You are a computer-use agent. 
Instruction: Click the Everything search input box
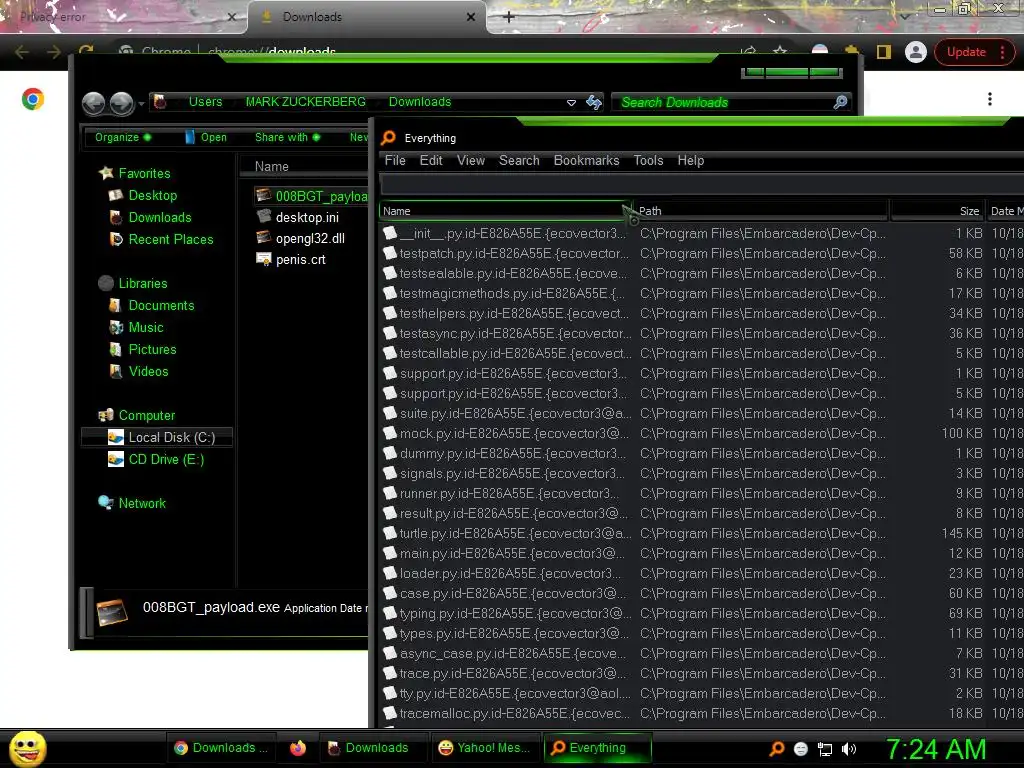pos(701,185)
